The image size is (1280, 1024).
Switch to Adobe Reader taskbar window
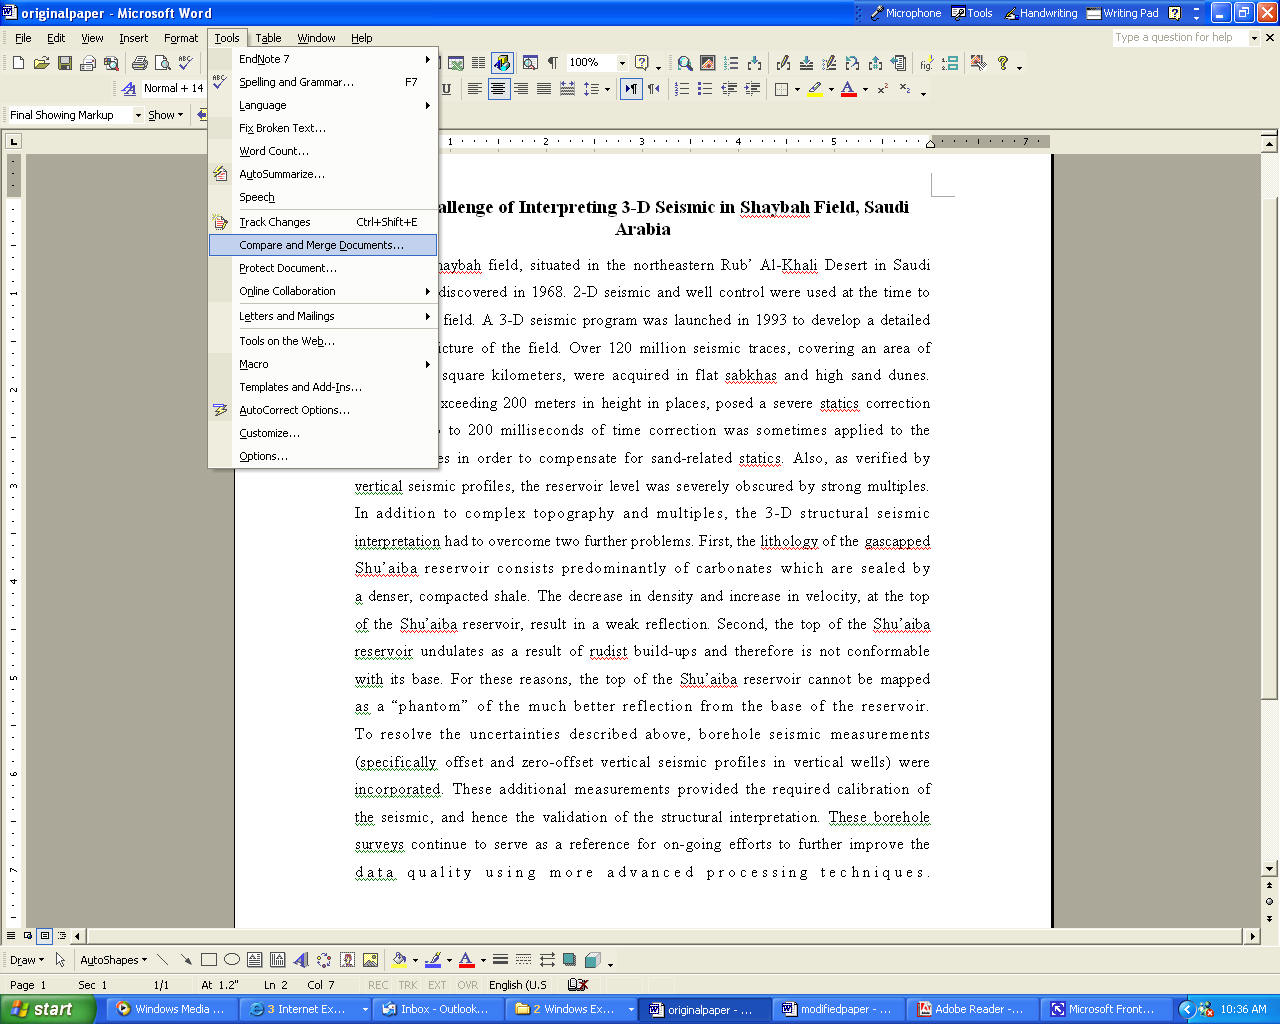coord(973,1009)
